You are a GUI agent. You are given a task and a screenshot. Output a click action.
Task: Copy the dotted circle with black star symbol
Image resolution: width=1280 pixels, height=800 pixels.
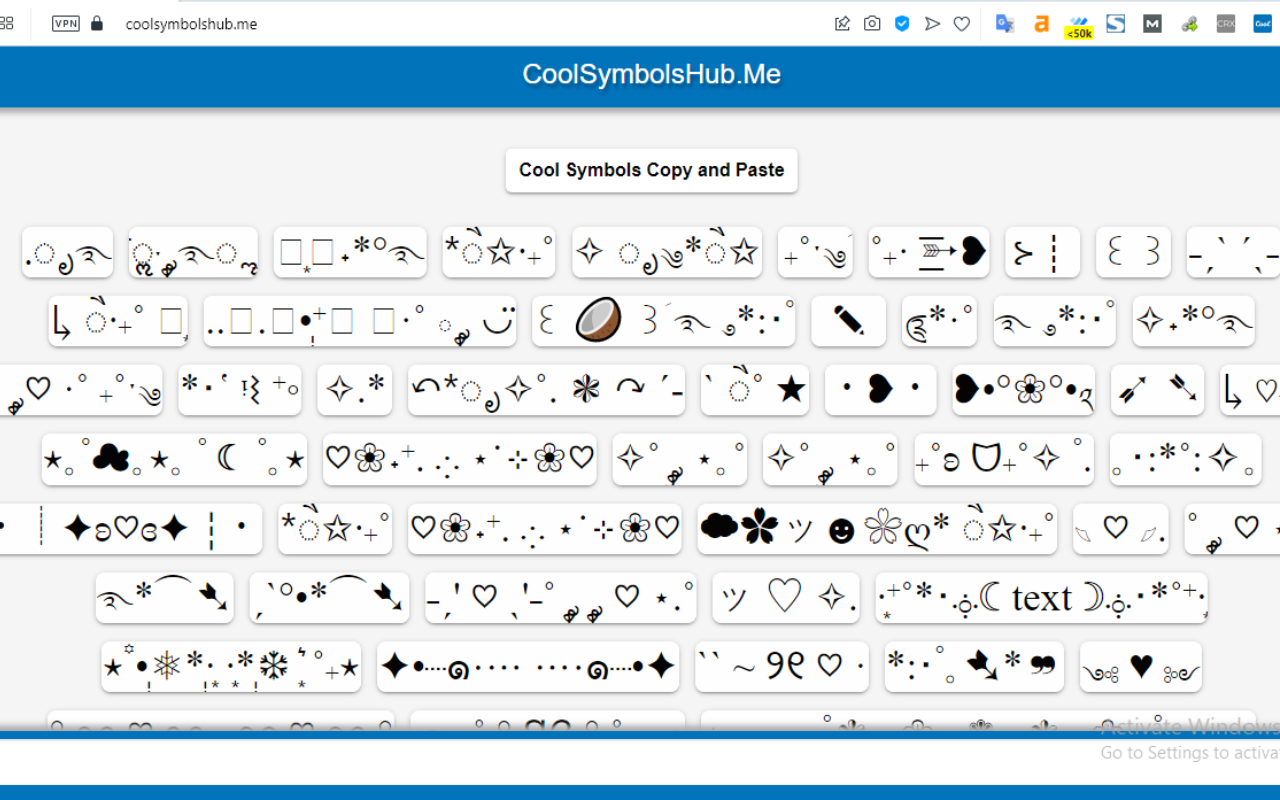click(755, 390)
